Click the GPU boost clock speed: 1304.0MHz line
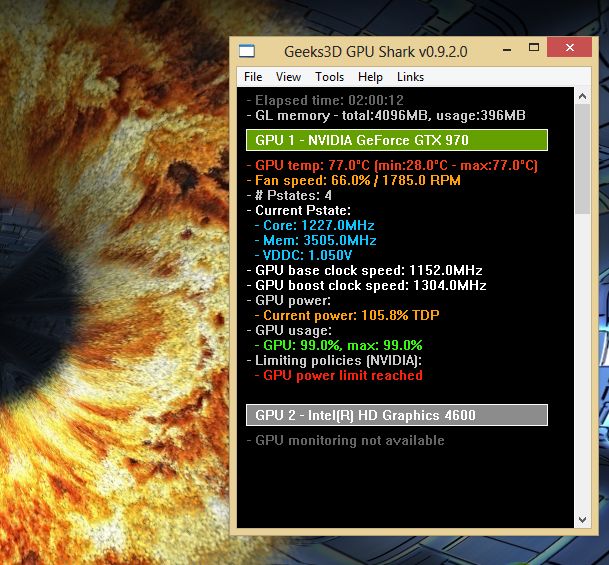609x565 pixels. pos(367,285)
